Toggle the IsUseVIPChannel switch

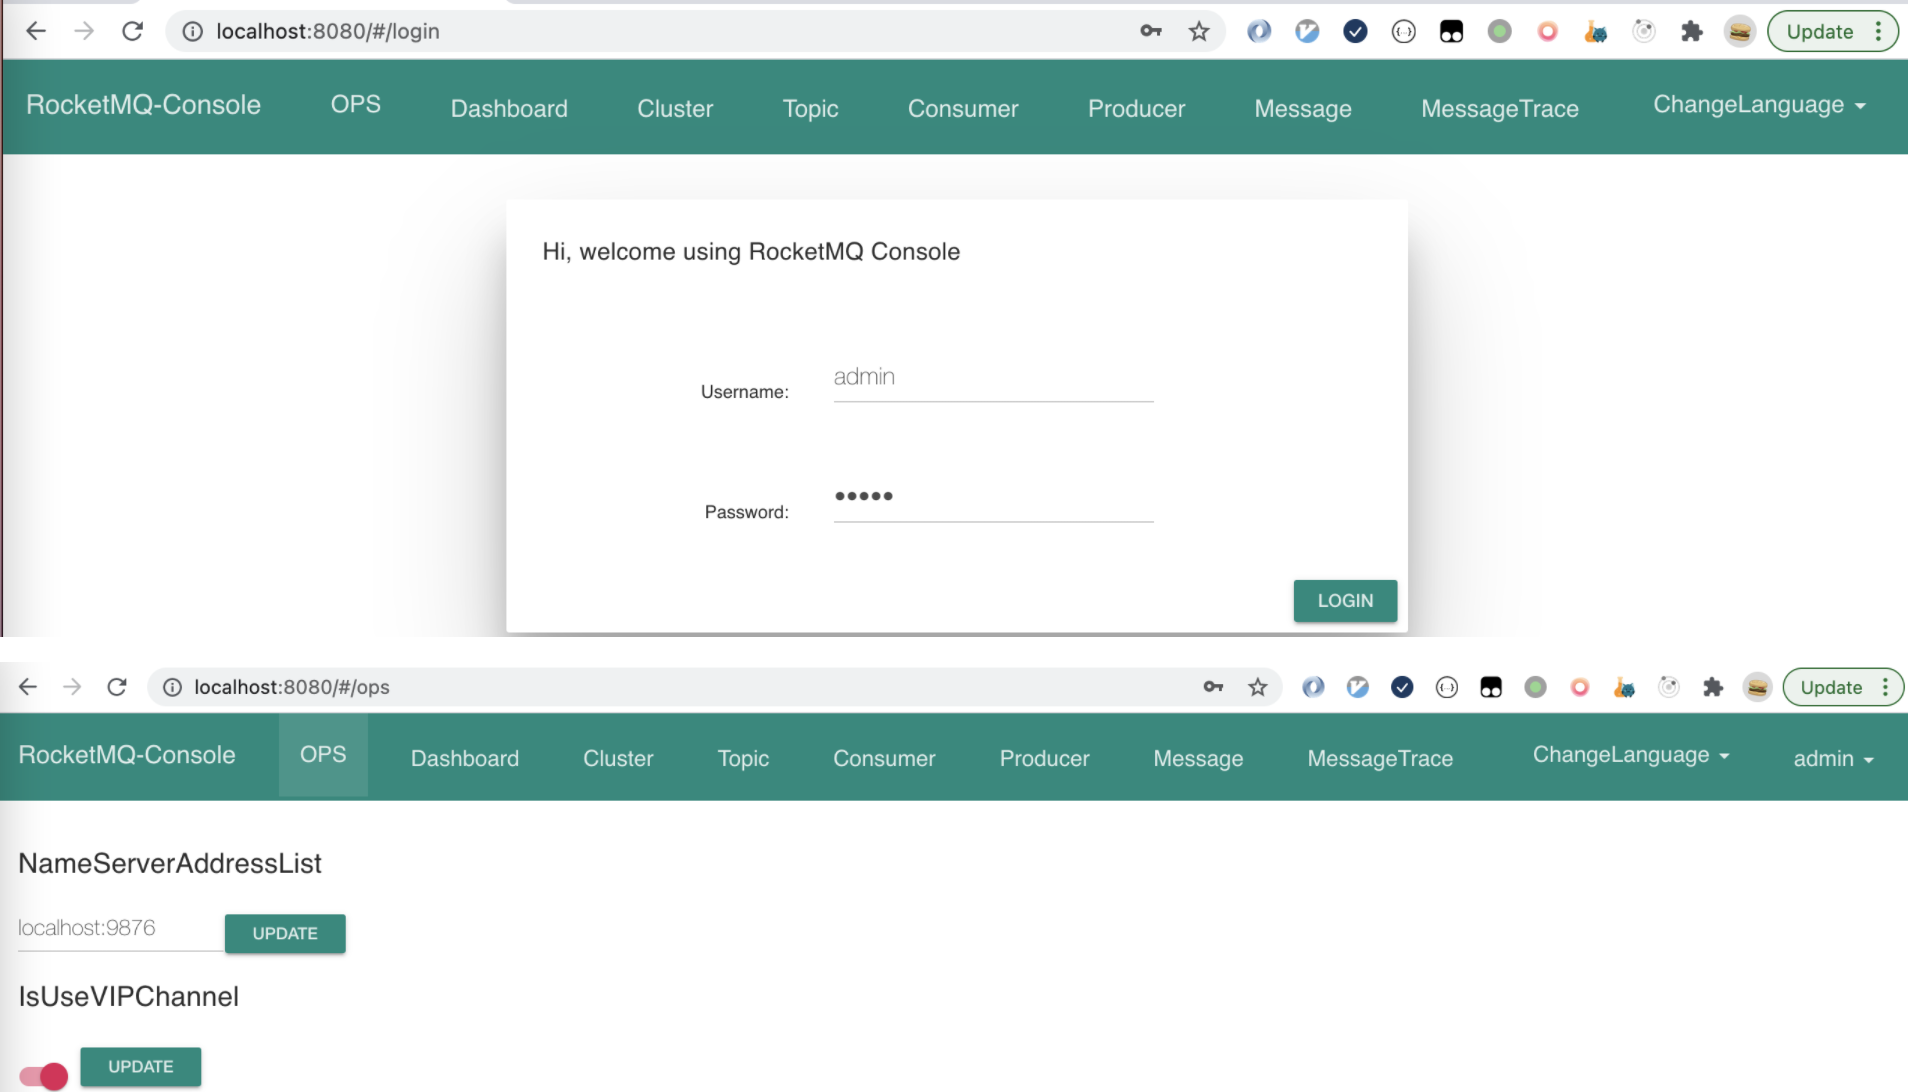(43, 1076)
